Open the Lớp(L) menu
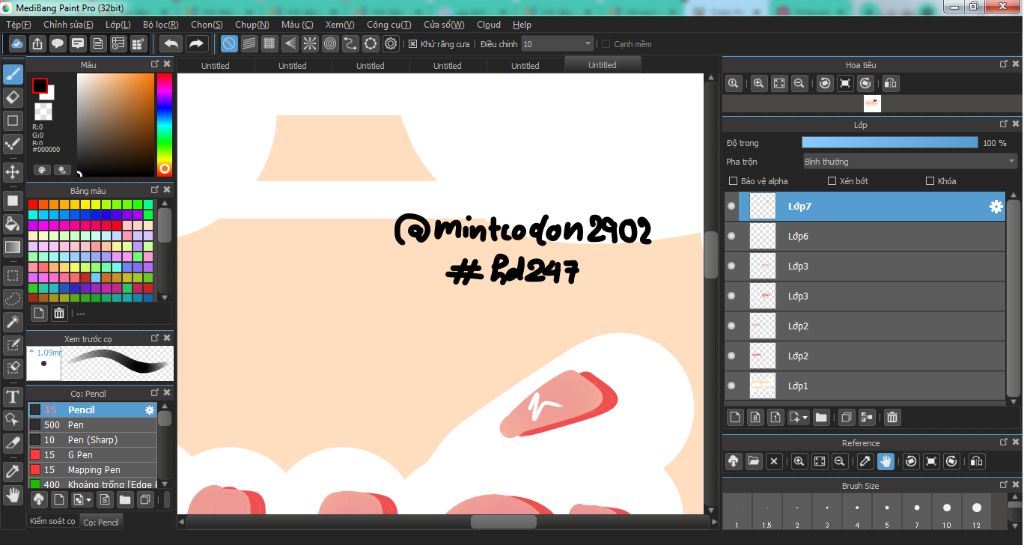The image size is (1024, 548). (118, 24)
